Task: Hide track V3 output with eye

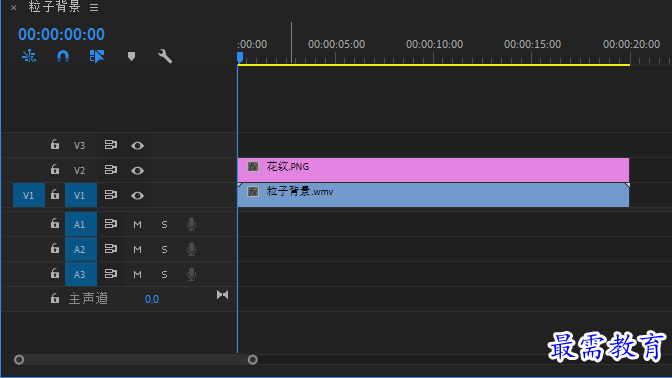Action: click(137, 146)
